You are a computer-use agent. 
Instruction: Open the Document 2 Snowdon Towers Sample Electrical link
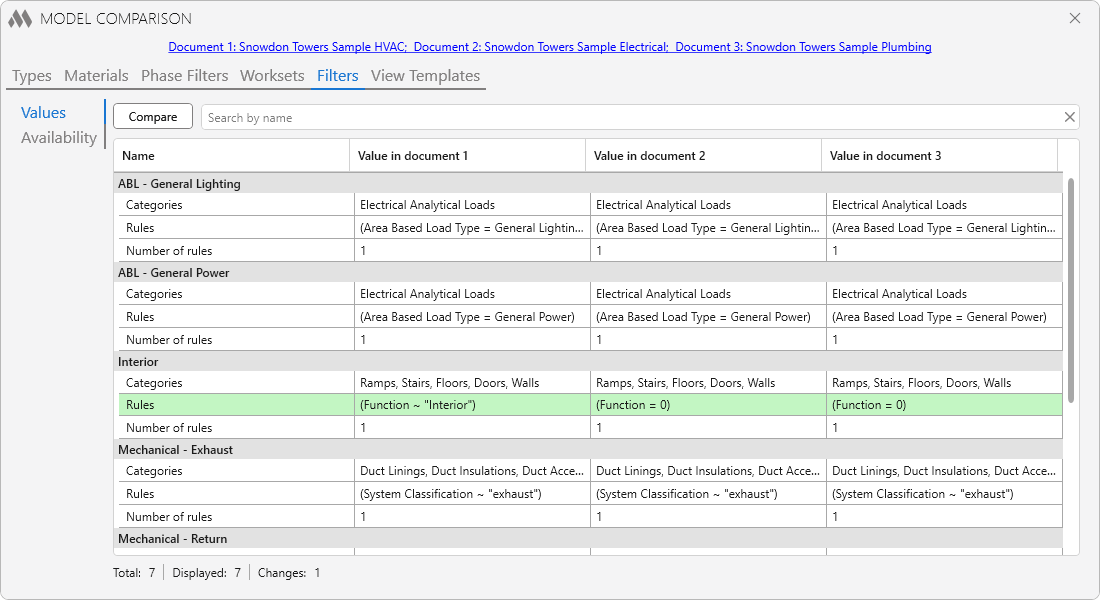[541, 47]
